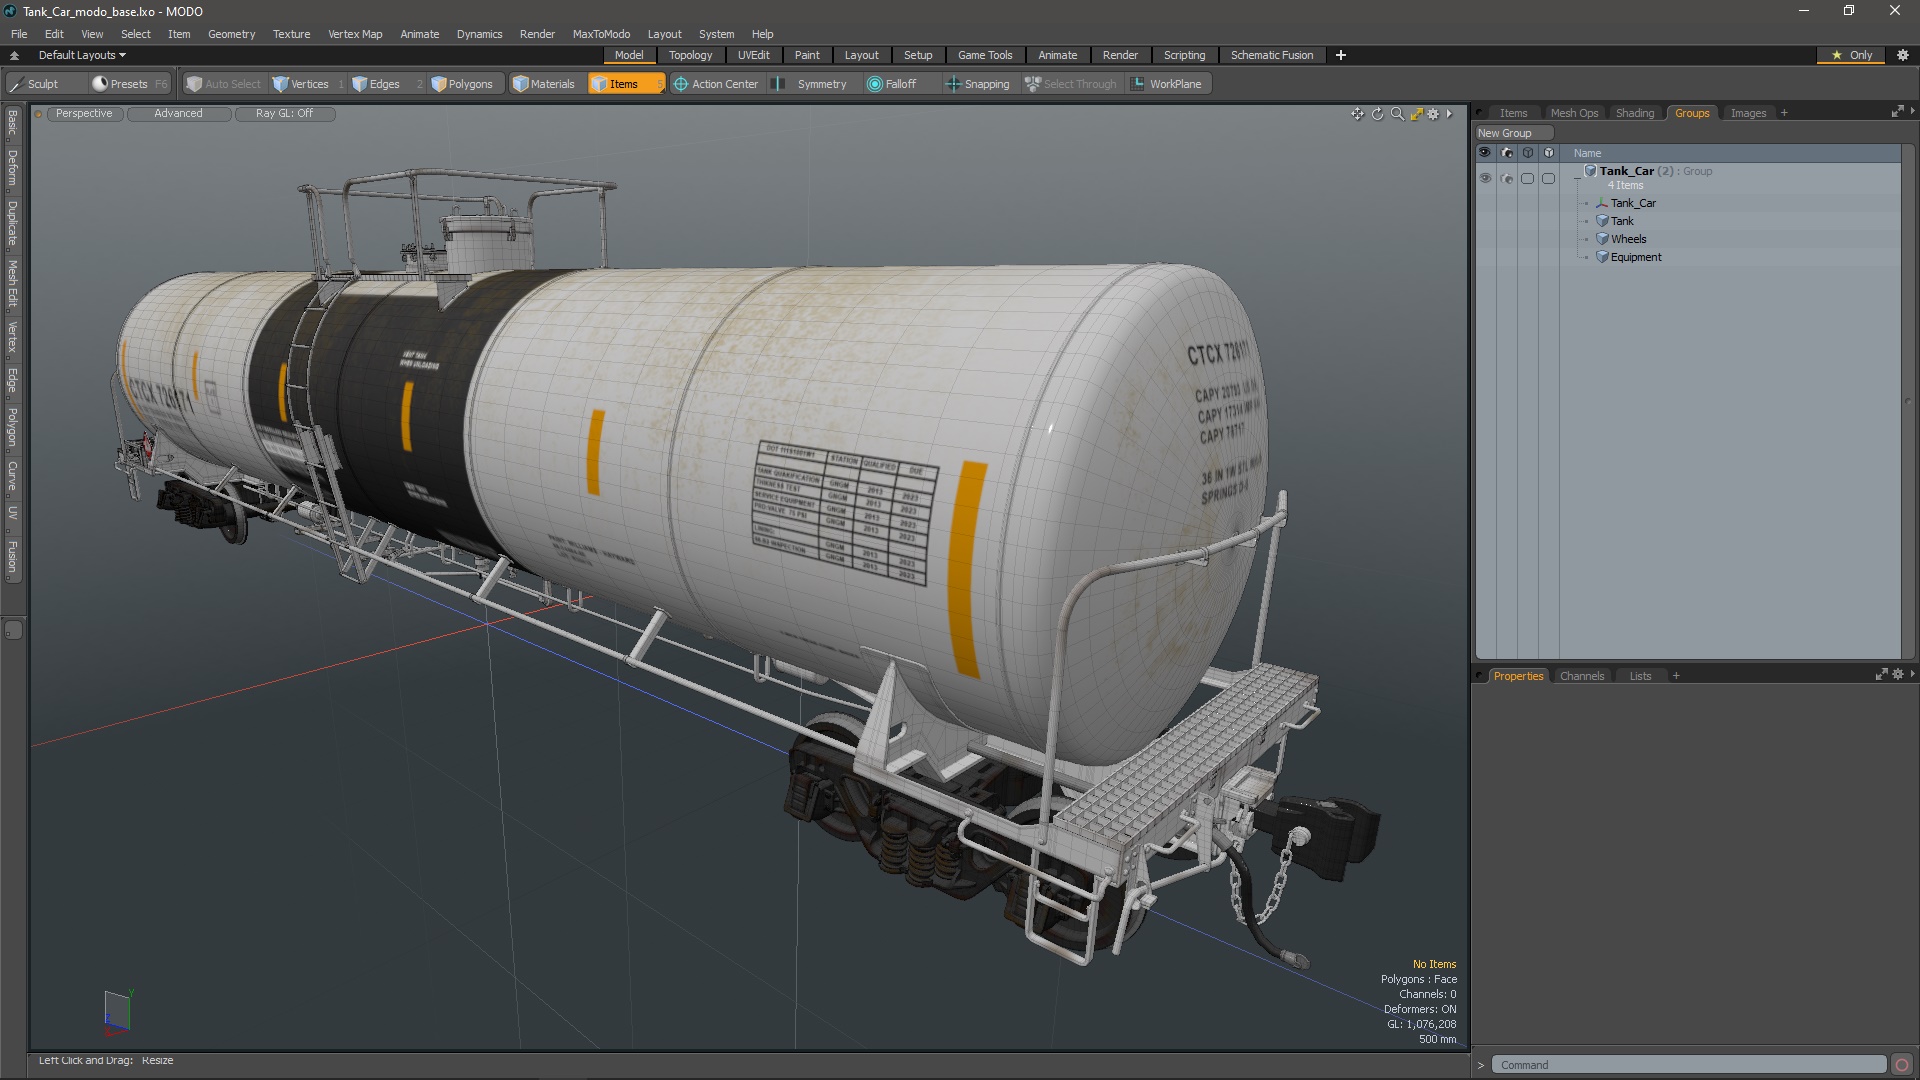Viewport: 1920px width, 1080px height.
Task: Switch to the Shading tab
Action: click(1634, 113)
